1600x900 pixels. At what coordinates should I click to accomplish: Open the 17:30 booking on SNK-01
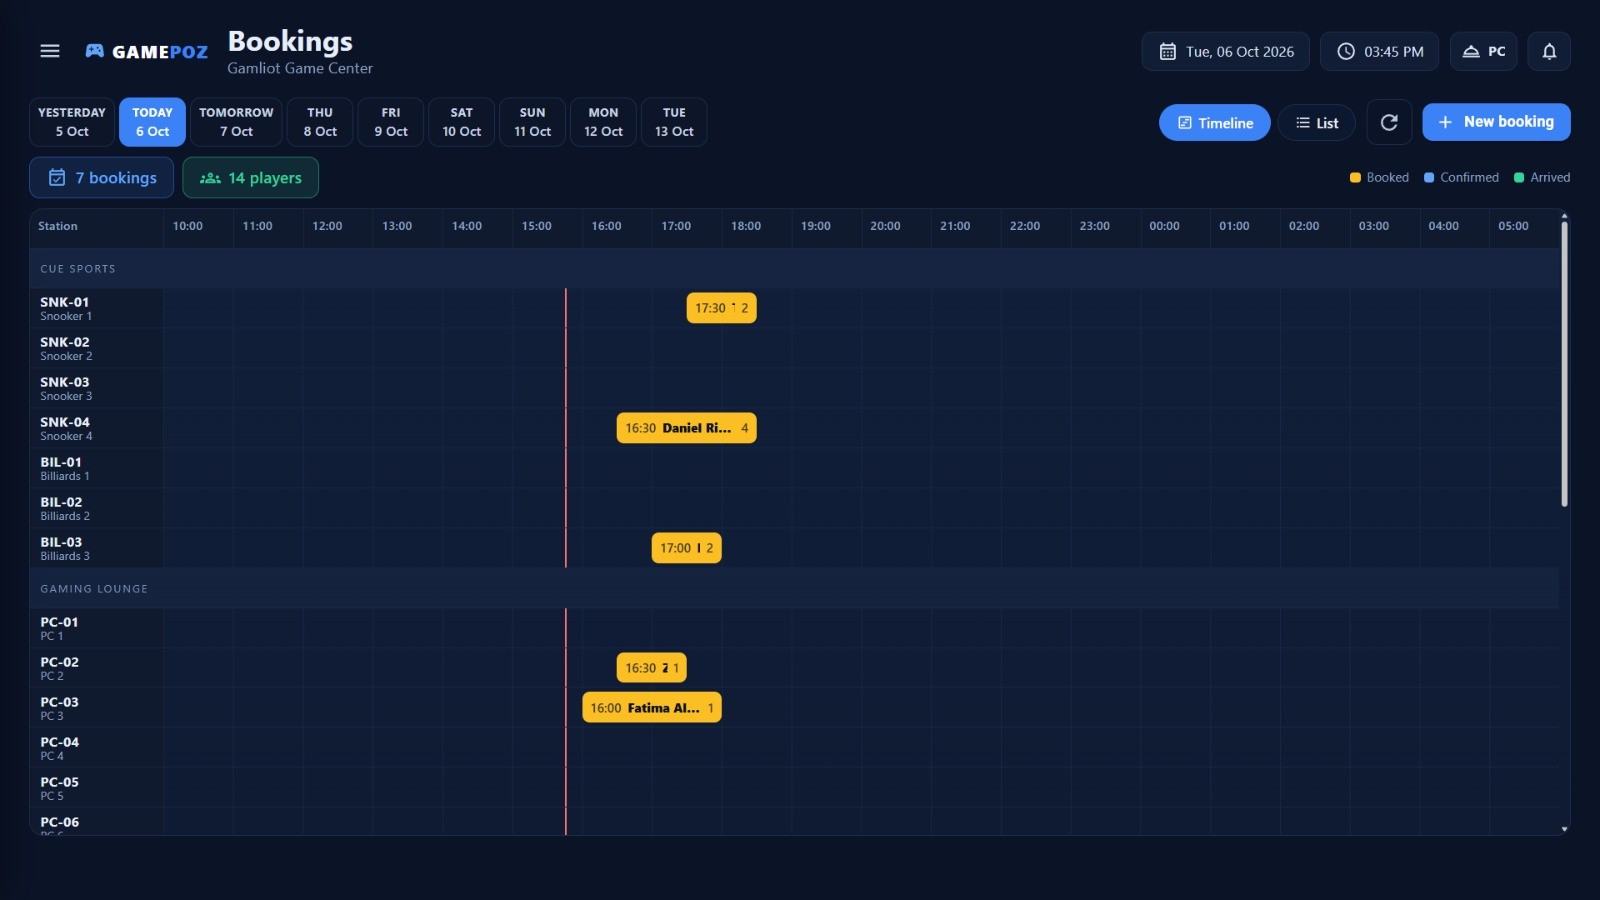(722, 308)
